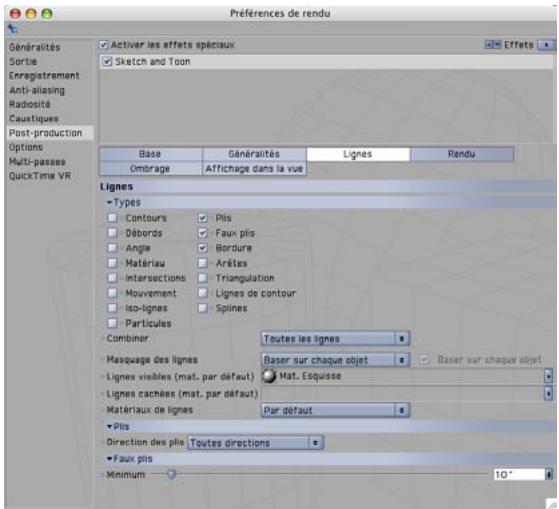Click the small arrows icon left of Effets
The width and height of the screenshot is (559, 509).
[493, 45]
